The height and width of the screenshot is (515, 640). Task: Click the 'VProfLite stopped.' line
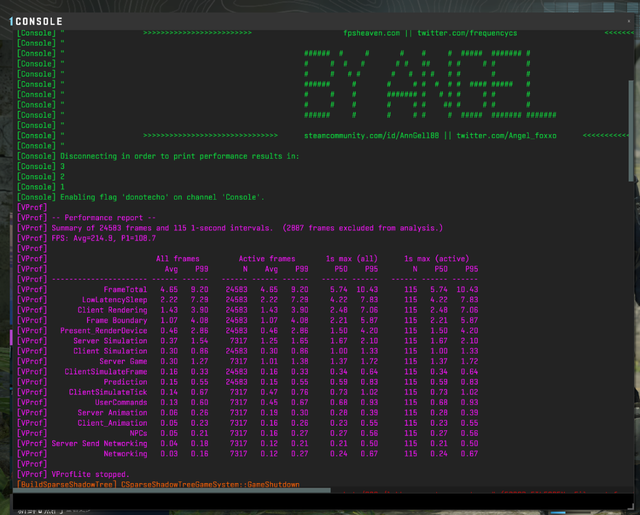[x=91, y=474]
